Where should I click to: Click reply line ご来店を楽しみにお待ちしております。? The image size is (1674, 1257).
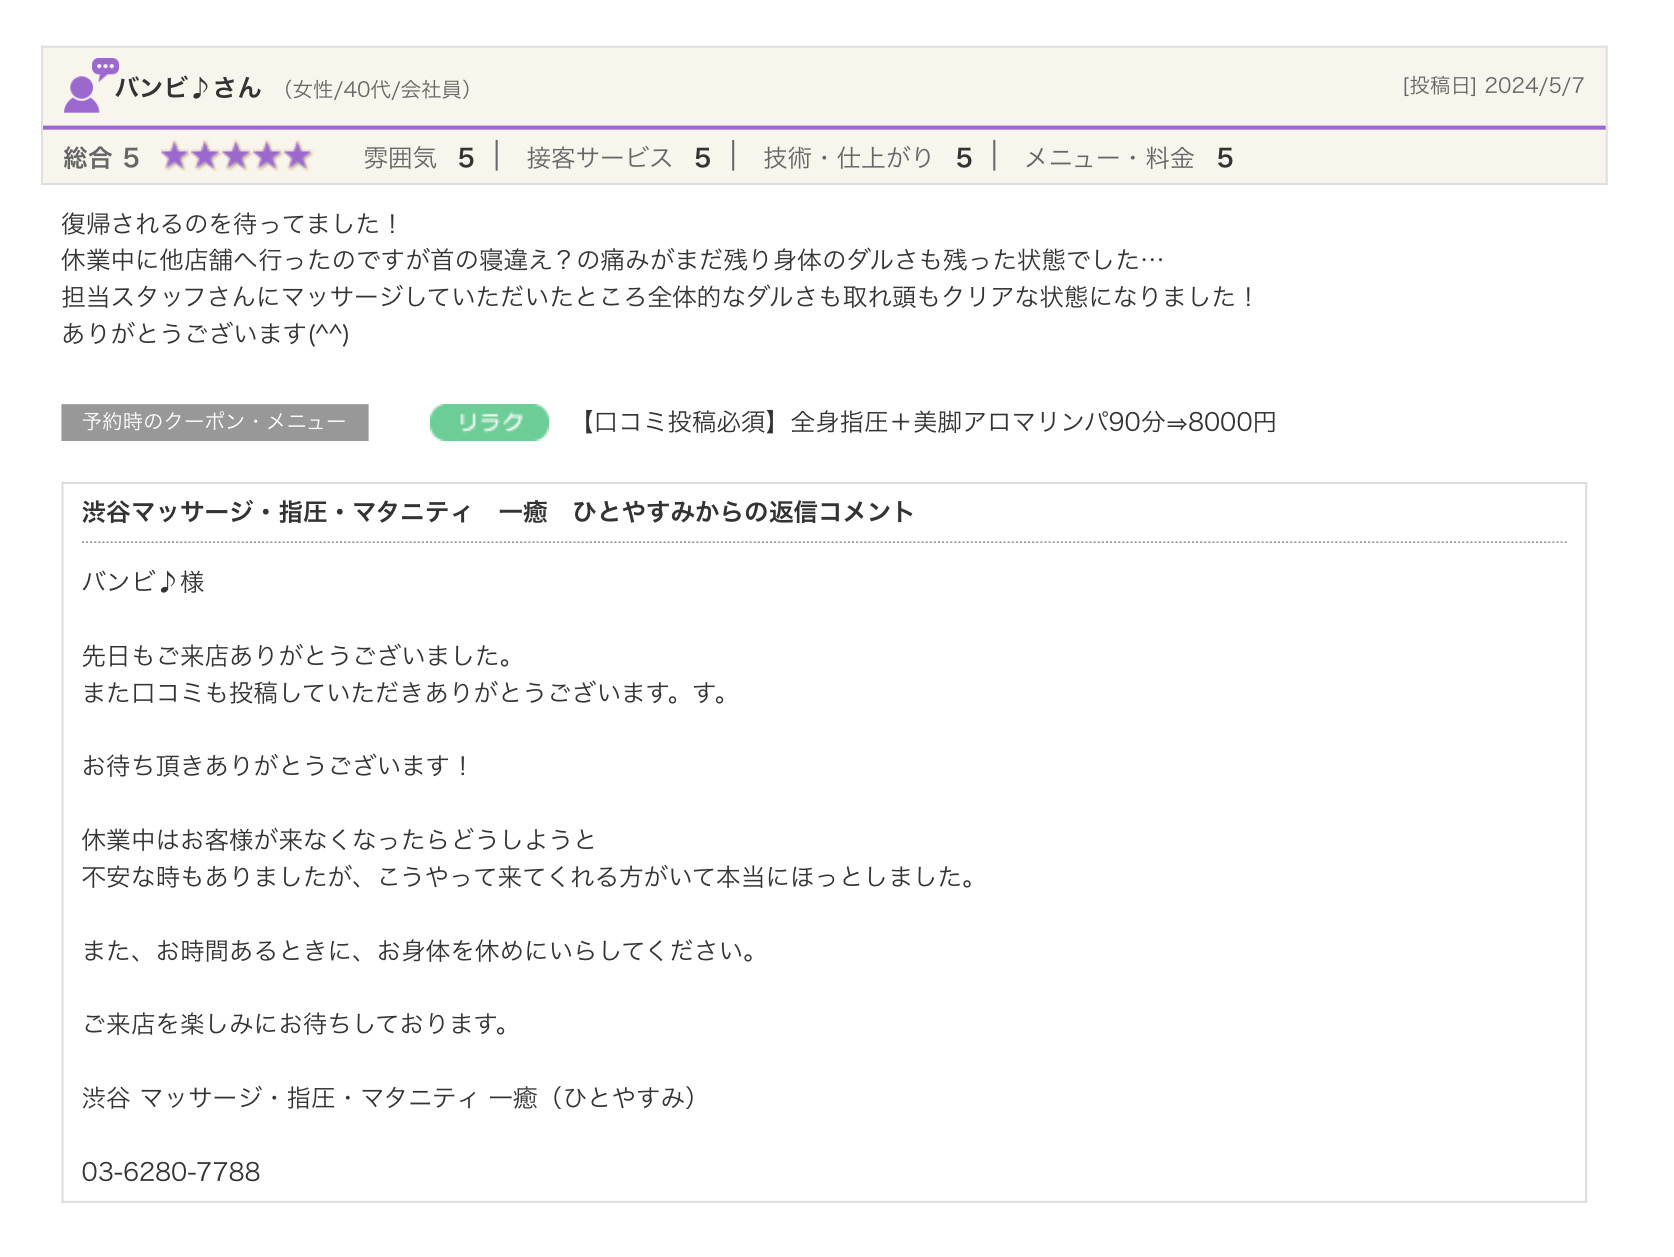pos(298,1024)
